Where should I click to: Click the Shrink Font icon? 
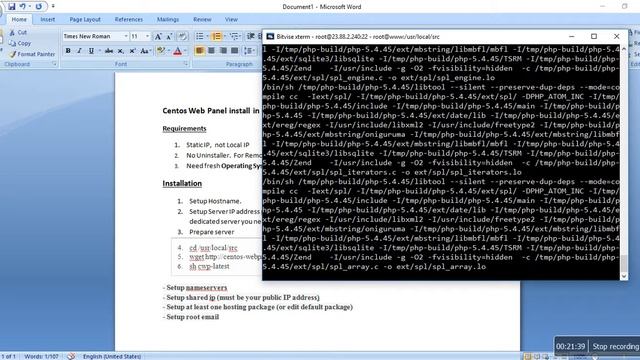(x=169, y=37)
